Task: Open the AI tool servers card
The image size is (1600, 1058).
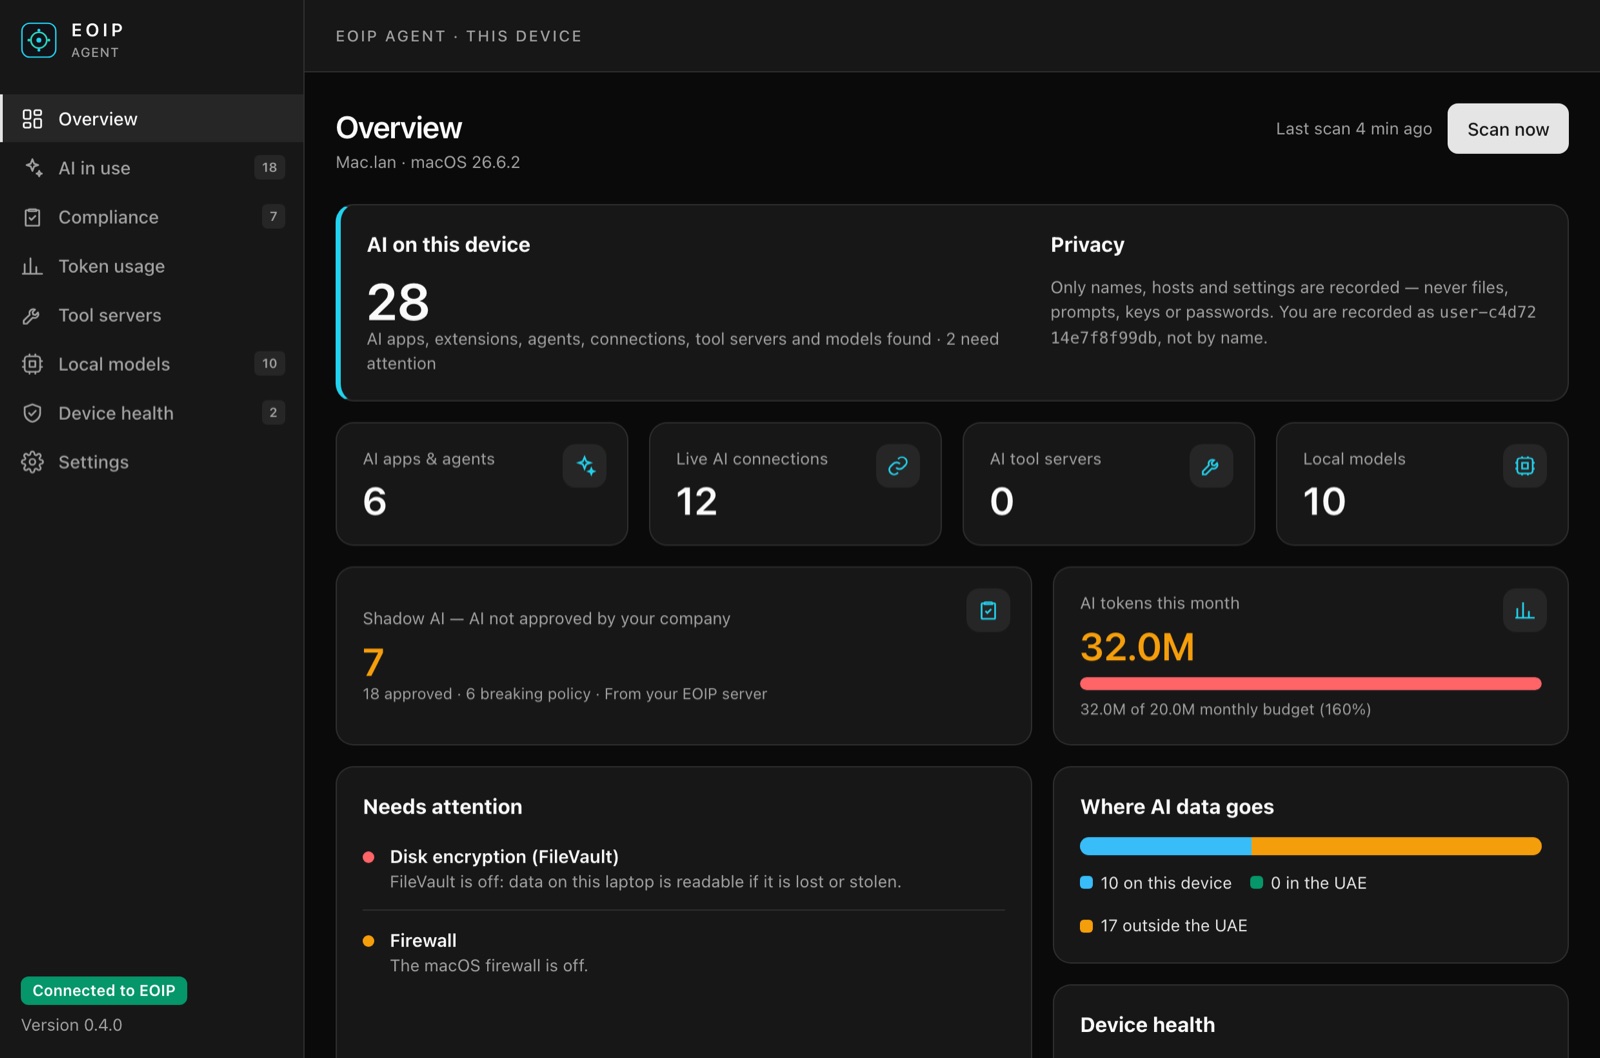Action: [x=1108, y=484]
